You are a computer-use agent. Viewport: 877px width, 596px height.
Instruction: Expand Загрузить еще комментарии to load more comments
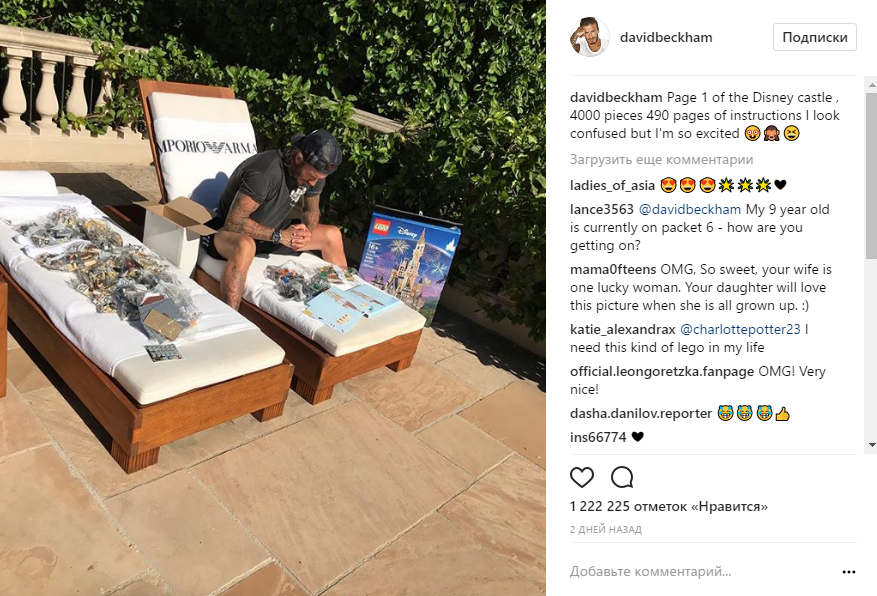[661, 159]
